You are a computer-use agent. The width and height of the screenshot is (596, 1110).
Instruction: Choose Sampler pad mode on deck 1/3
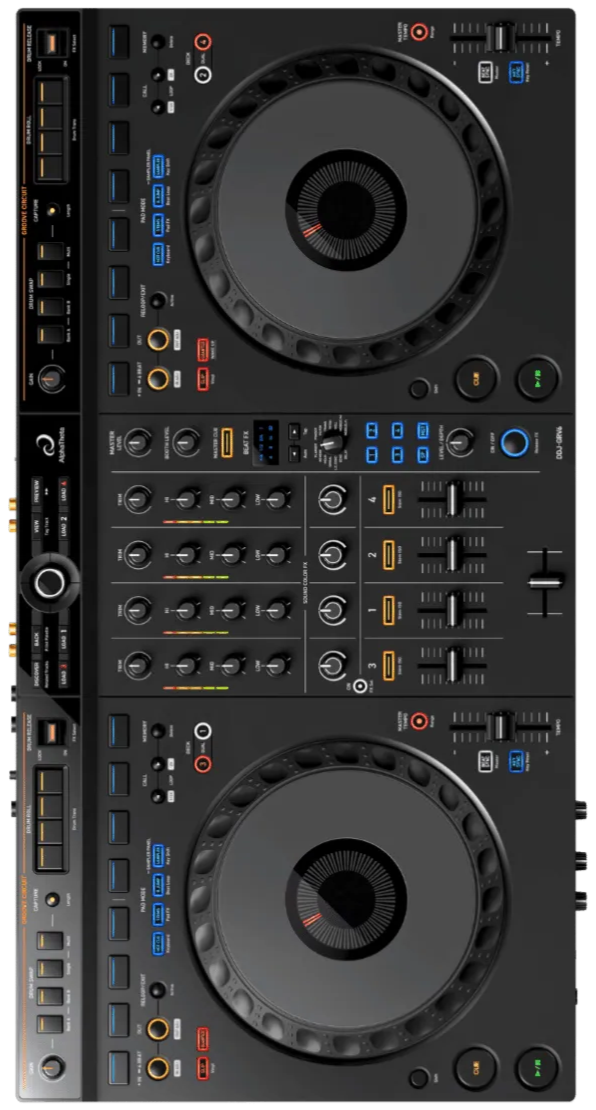pos(157,854)
